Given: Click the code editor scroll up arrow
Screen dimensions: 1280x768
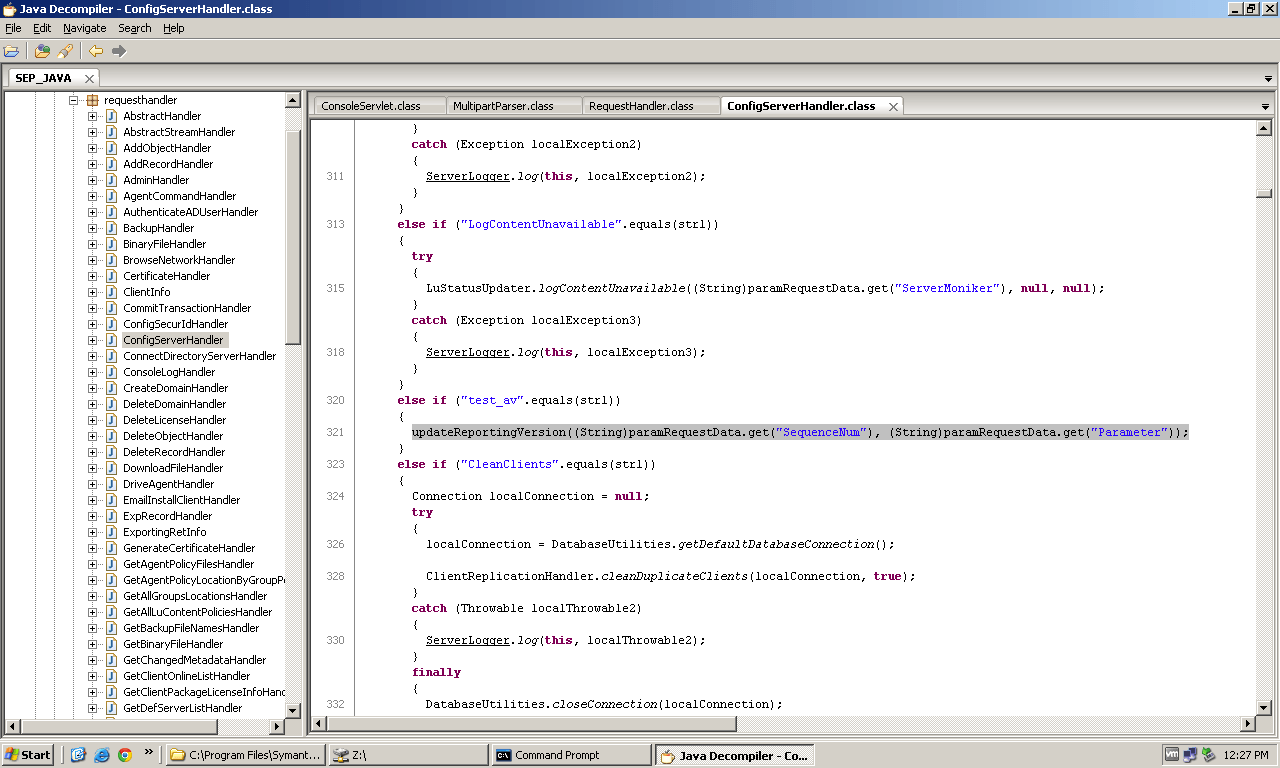Looking at the screenshot, I should click(x=1263, y=128).
